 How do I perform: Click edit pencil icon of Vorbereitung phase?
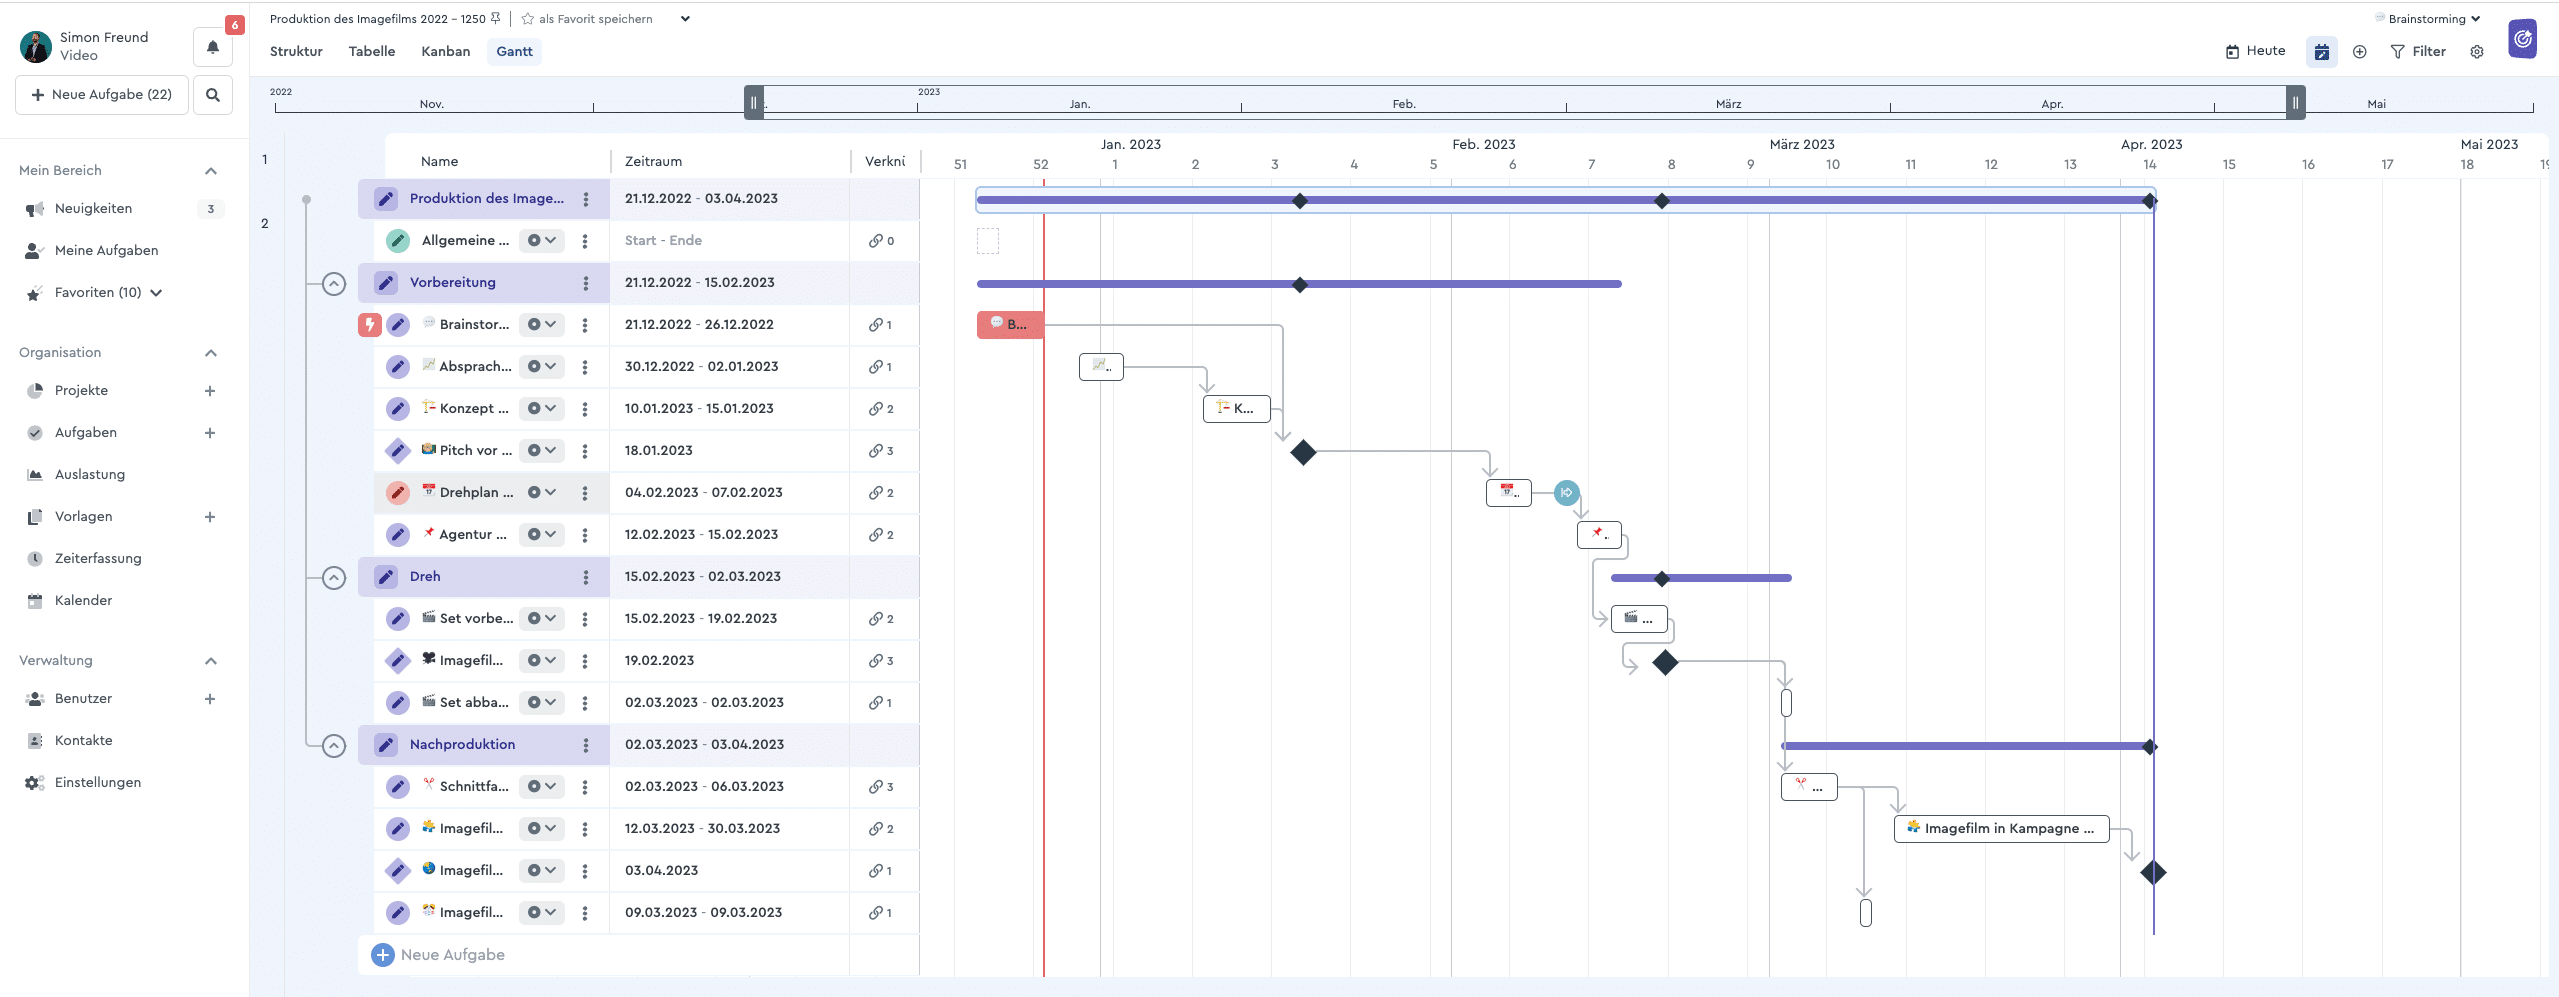(x=386, y=283)
